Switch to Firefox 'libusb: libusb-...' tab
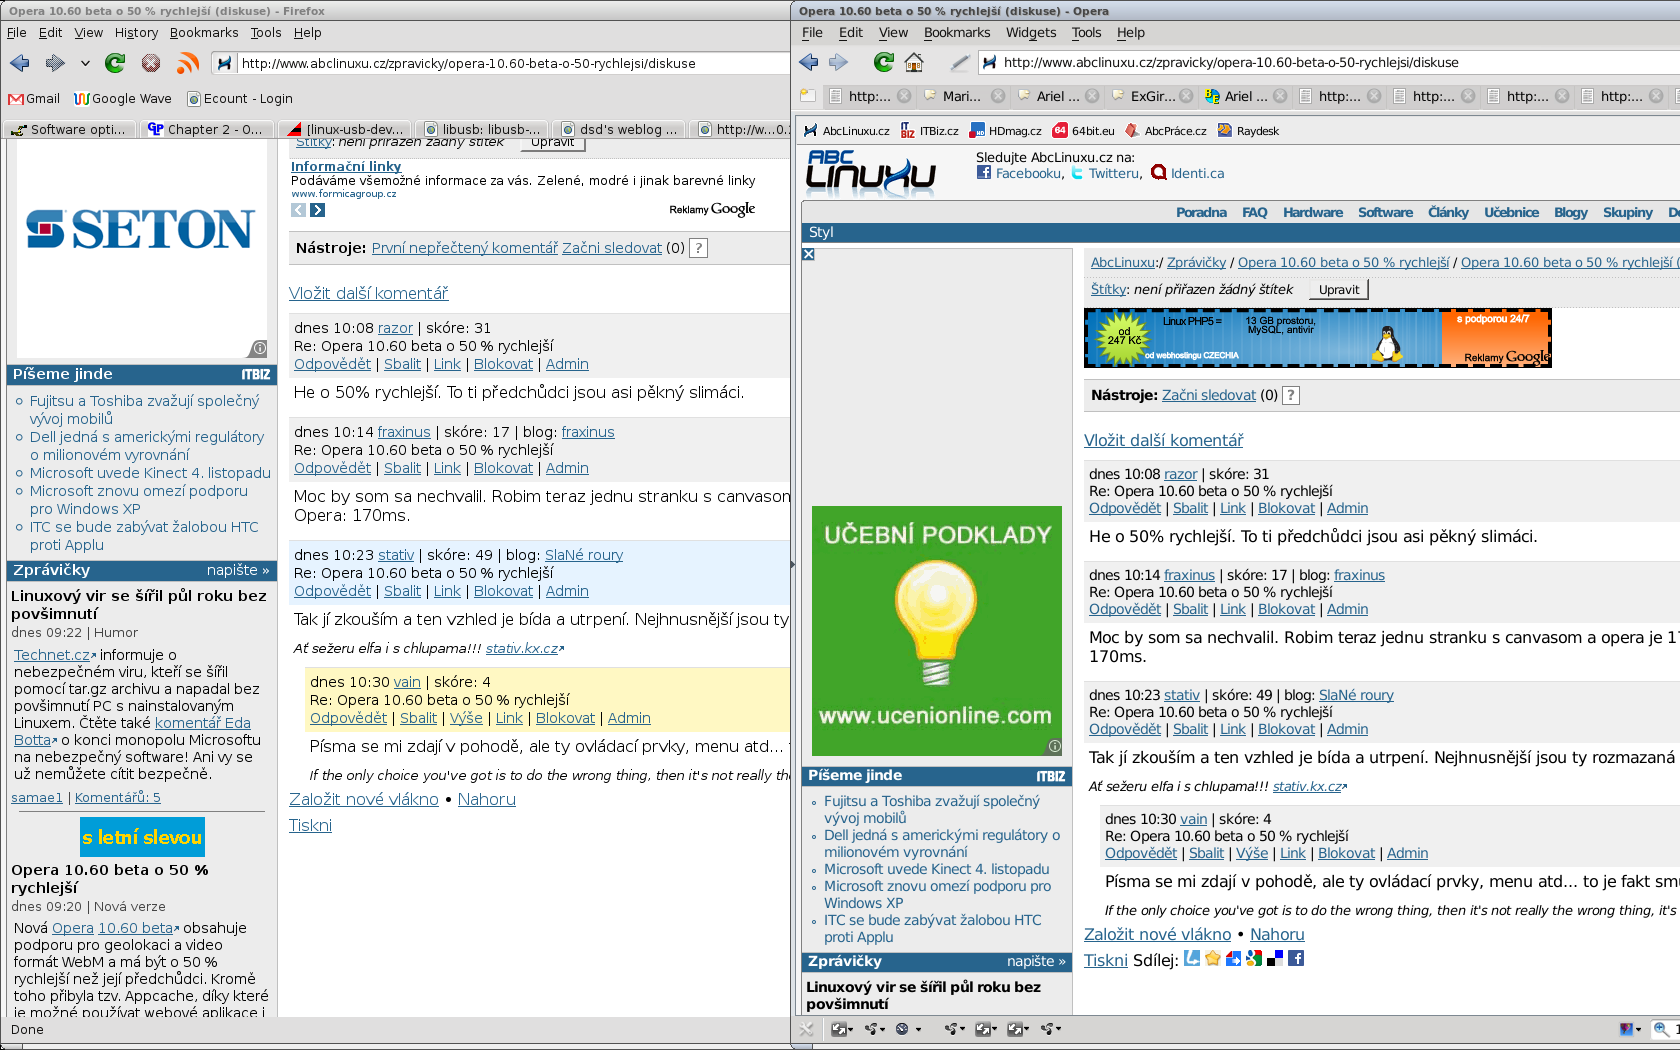The image size is (1680, 1050). (x=483, y=129)
